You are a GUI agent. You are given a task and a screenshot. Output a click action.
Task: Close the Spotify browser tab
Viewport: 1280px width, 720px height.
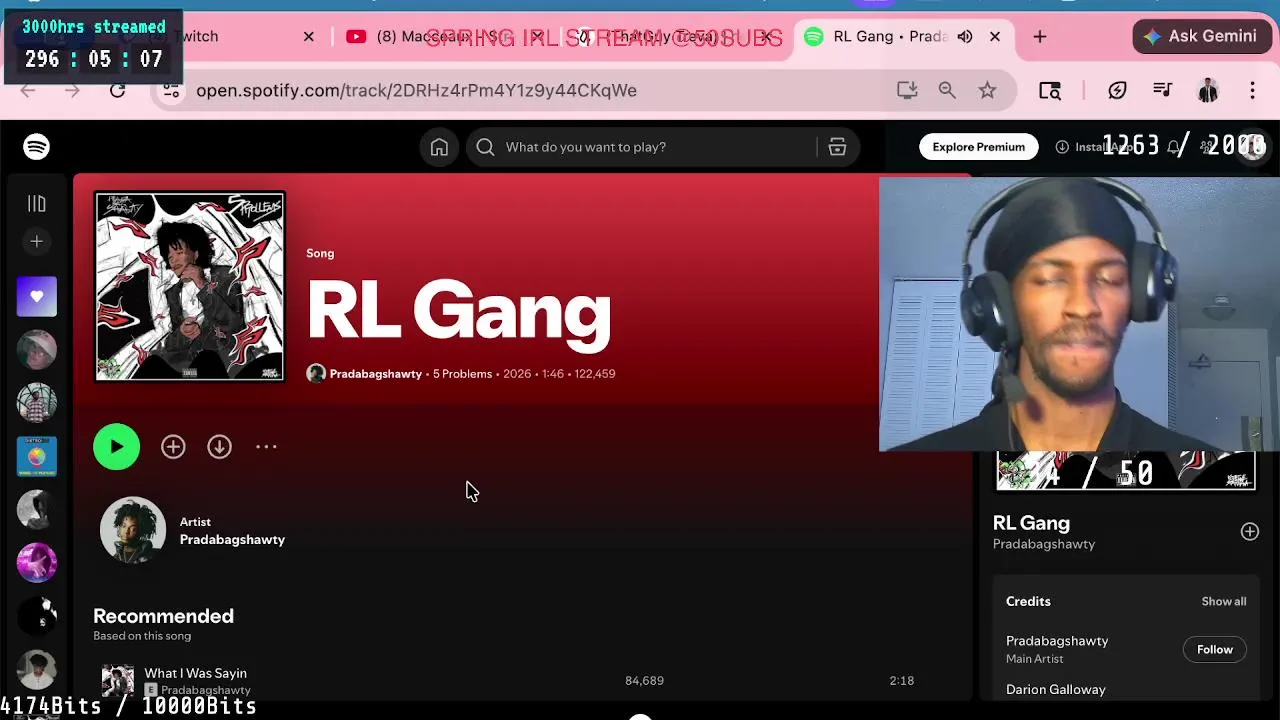[995, 37]
